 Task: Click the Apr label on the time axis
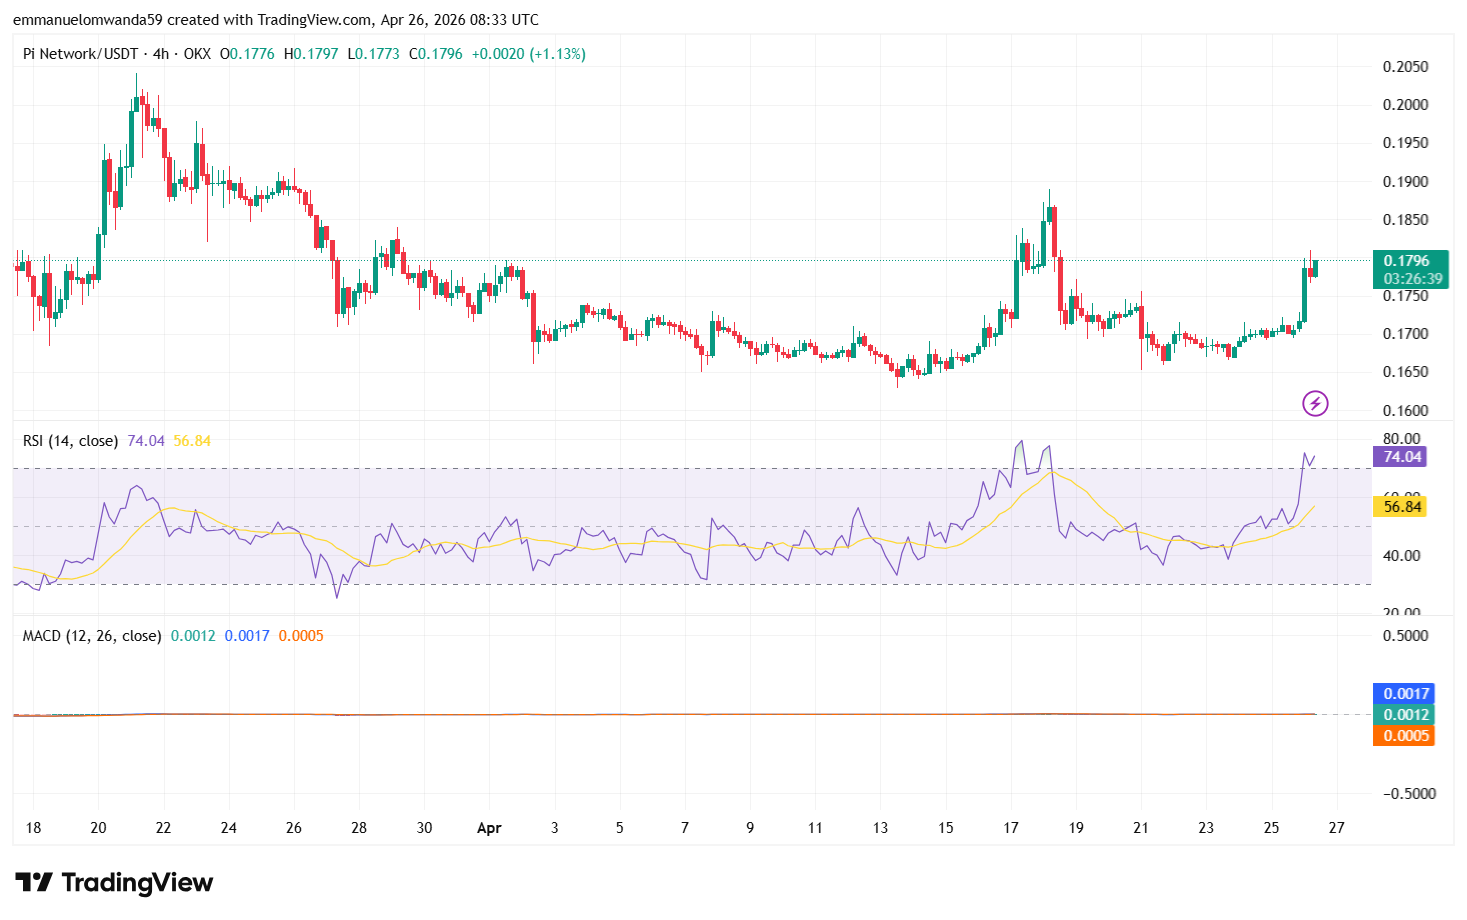click(x=489, y=828)
